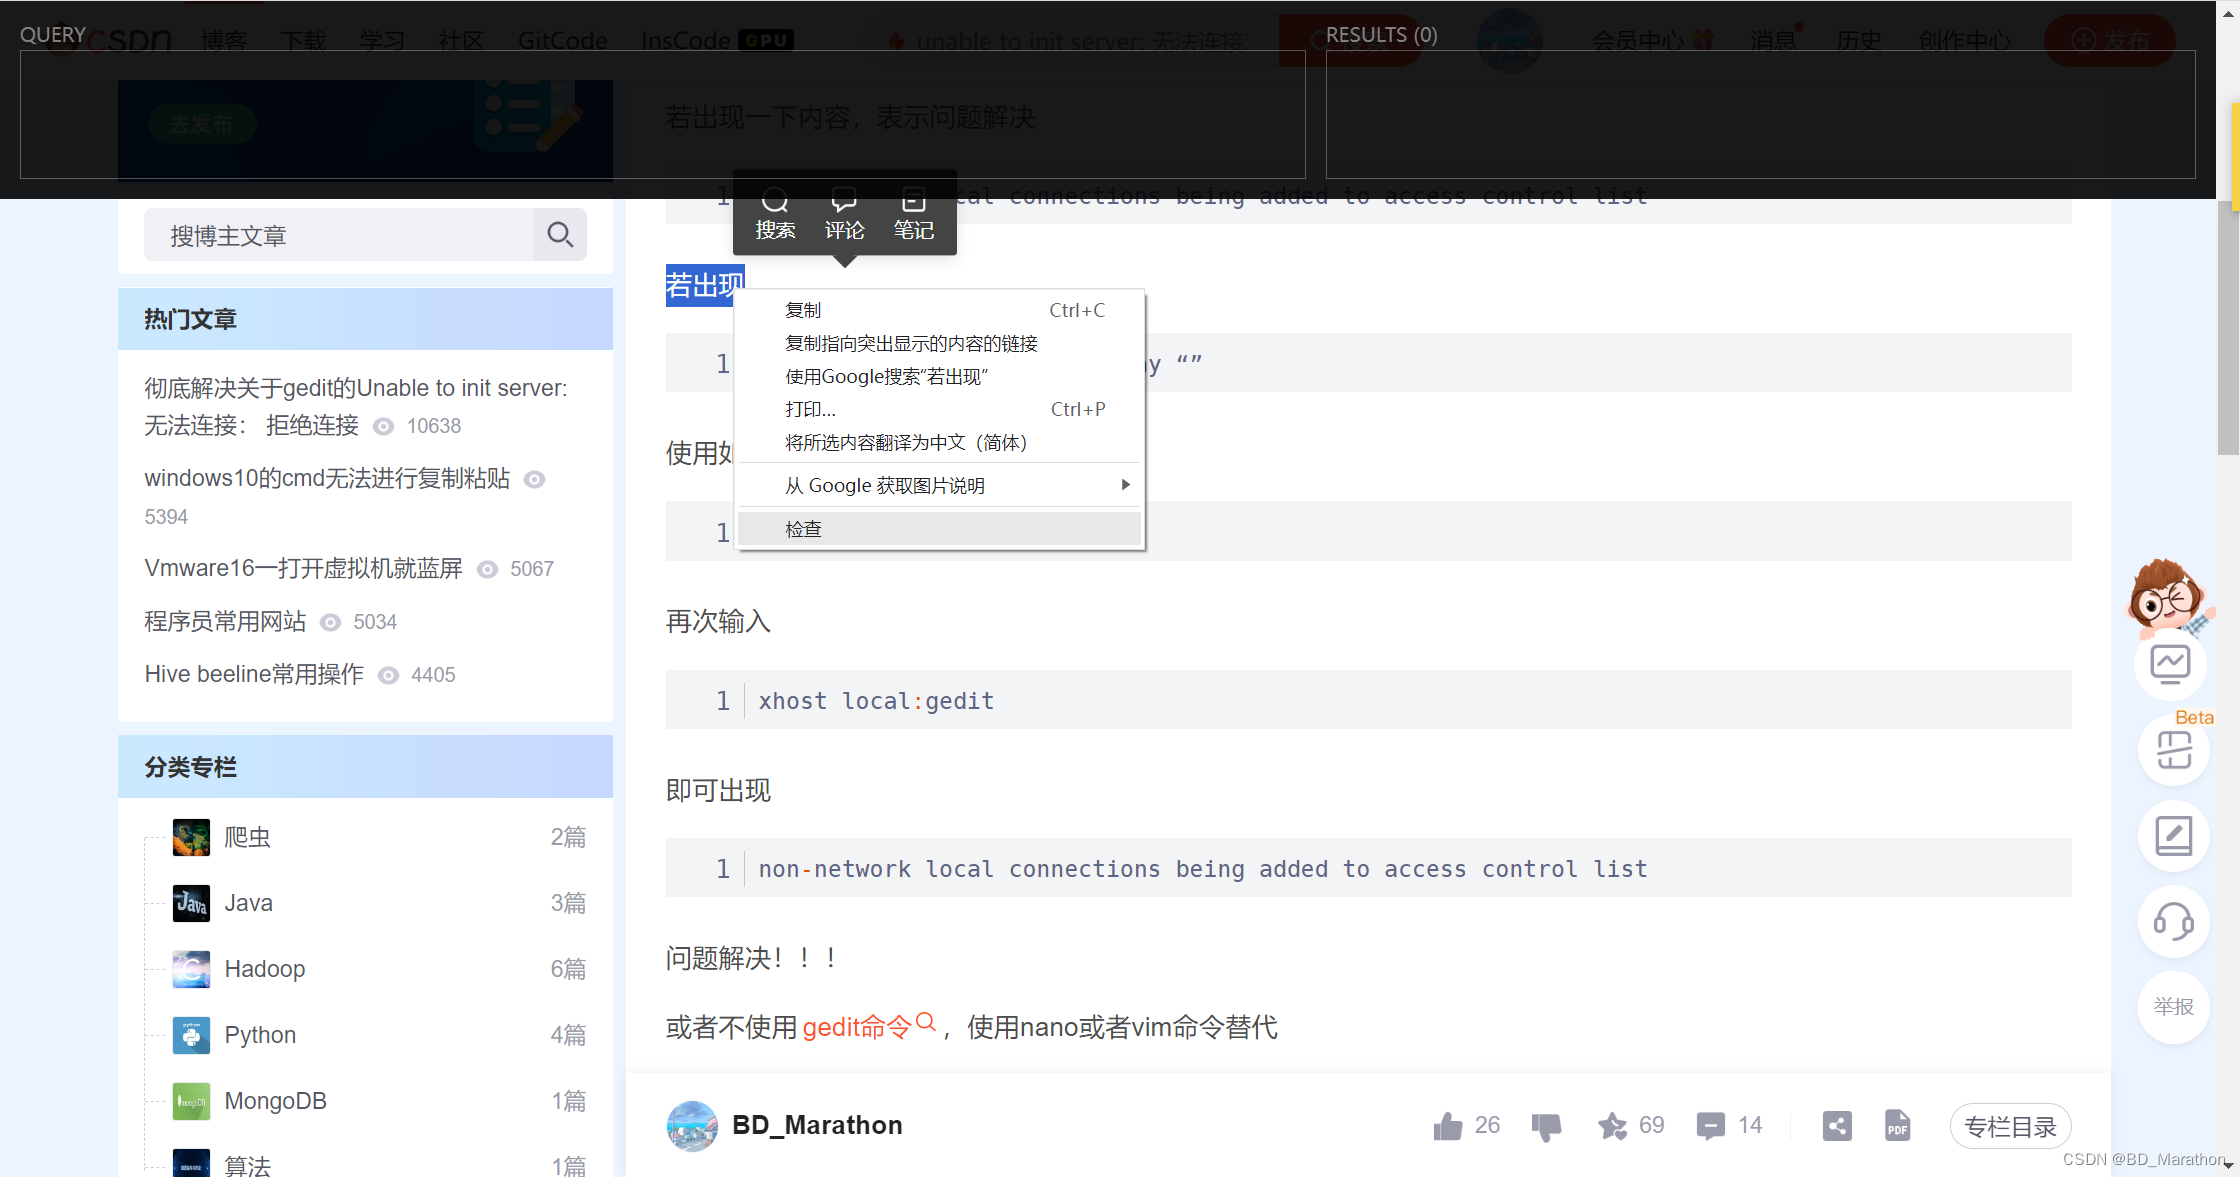The width and height of the screenshot is (2240, 1177).
Task: Click the 再次输入 paragraph text
Action: tap(718, 621)
